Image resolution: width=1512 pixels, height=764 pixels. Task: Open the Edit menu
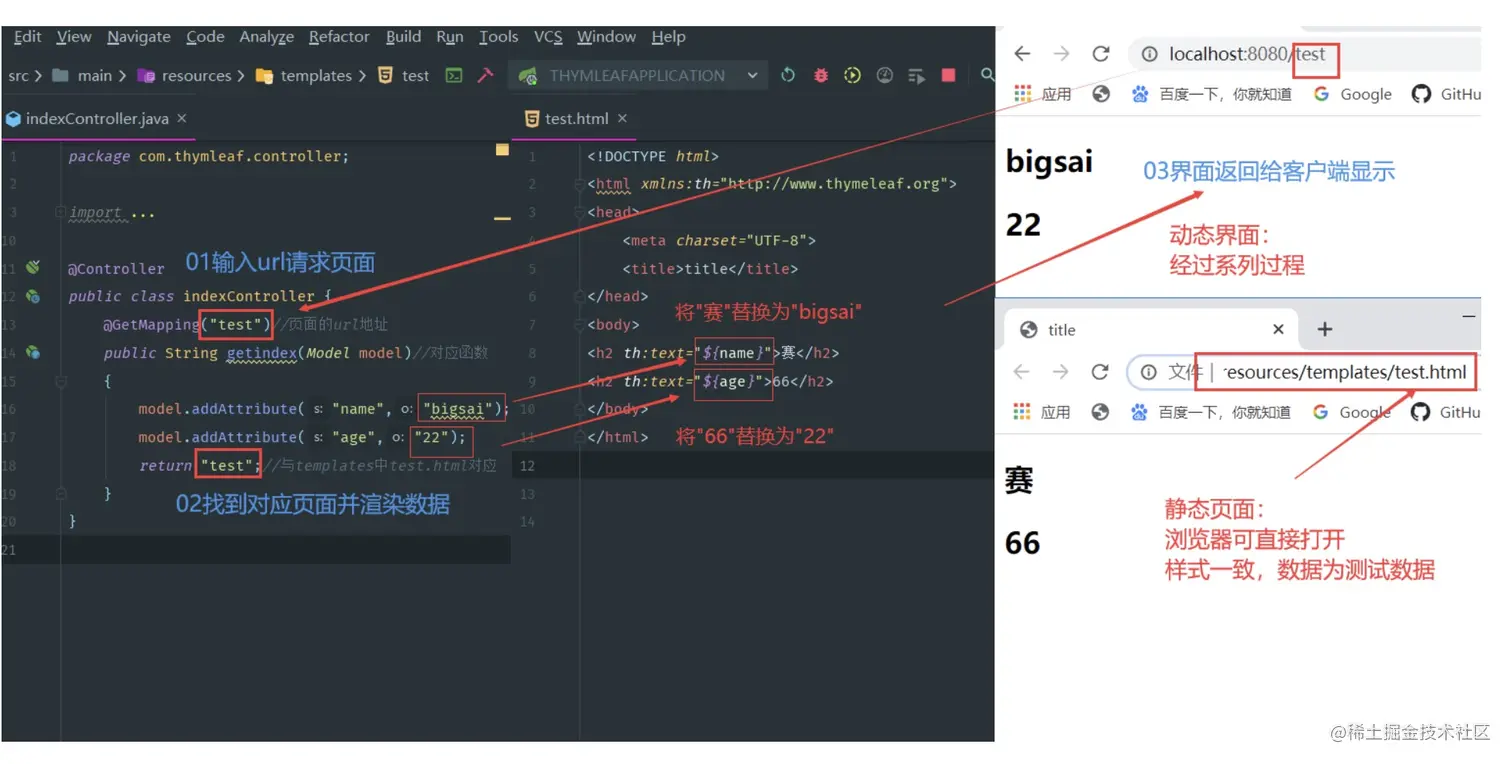(x=27, y=37)
